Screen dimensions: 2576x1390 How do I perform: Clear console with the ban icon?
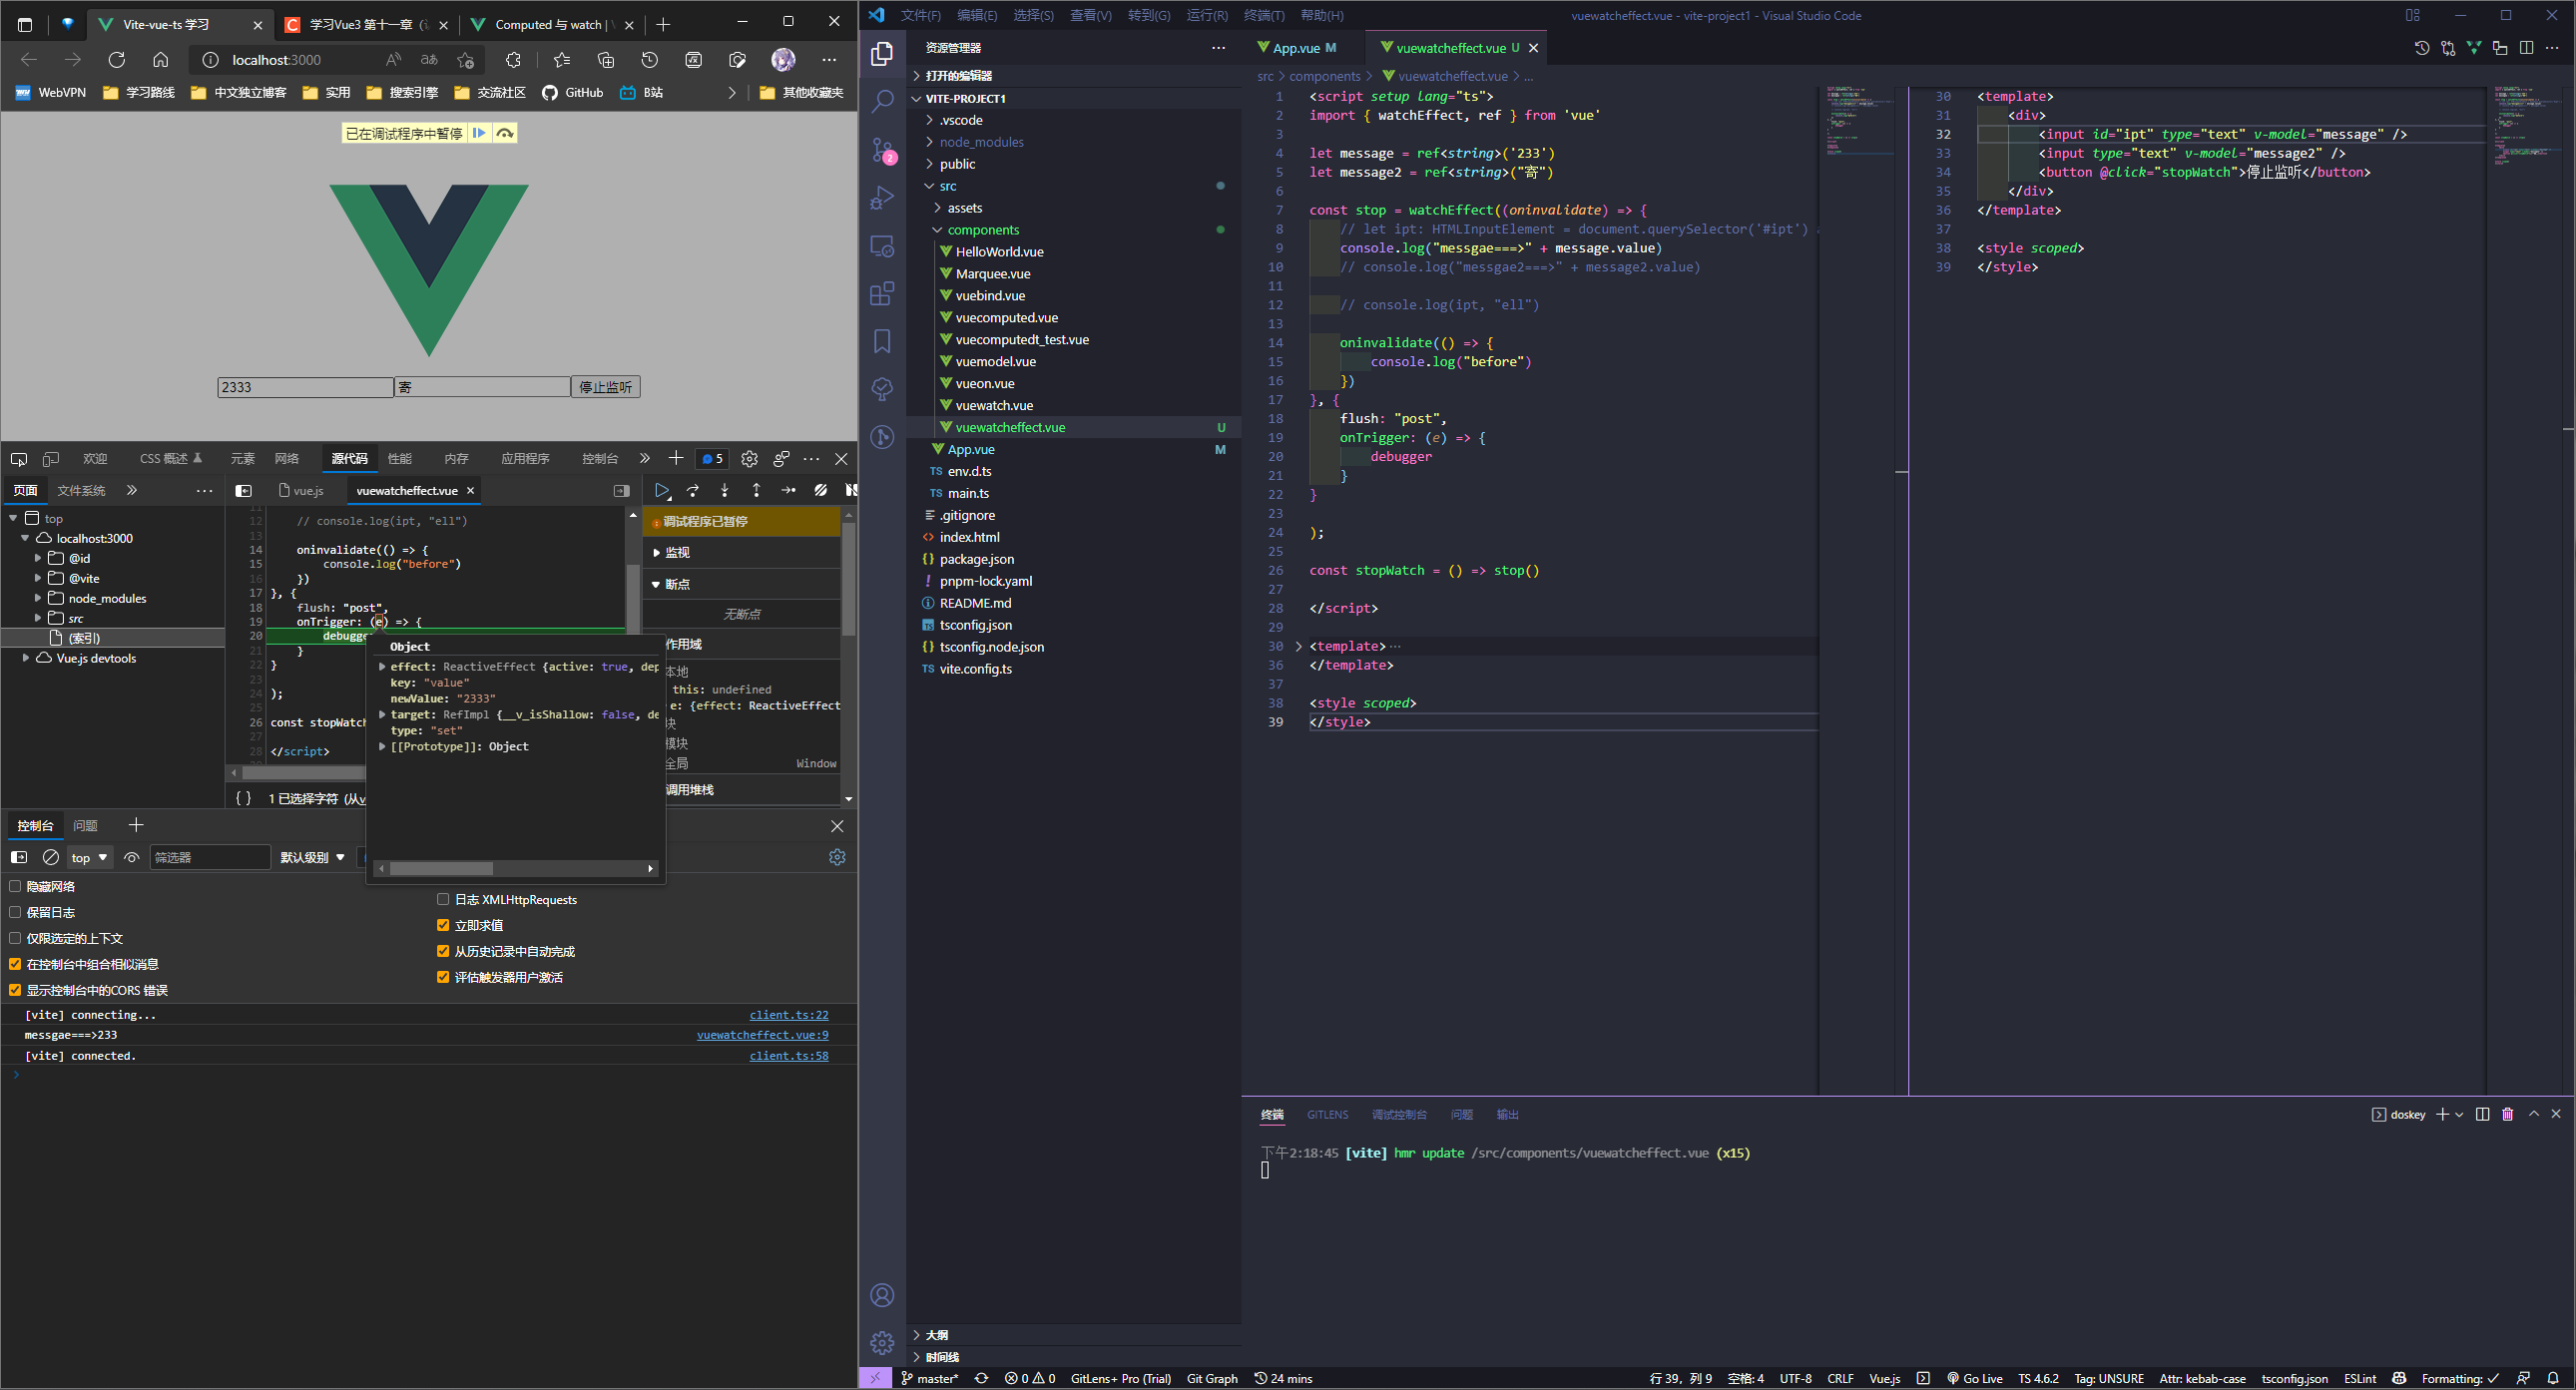(50, 857)
